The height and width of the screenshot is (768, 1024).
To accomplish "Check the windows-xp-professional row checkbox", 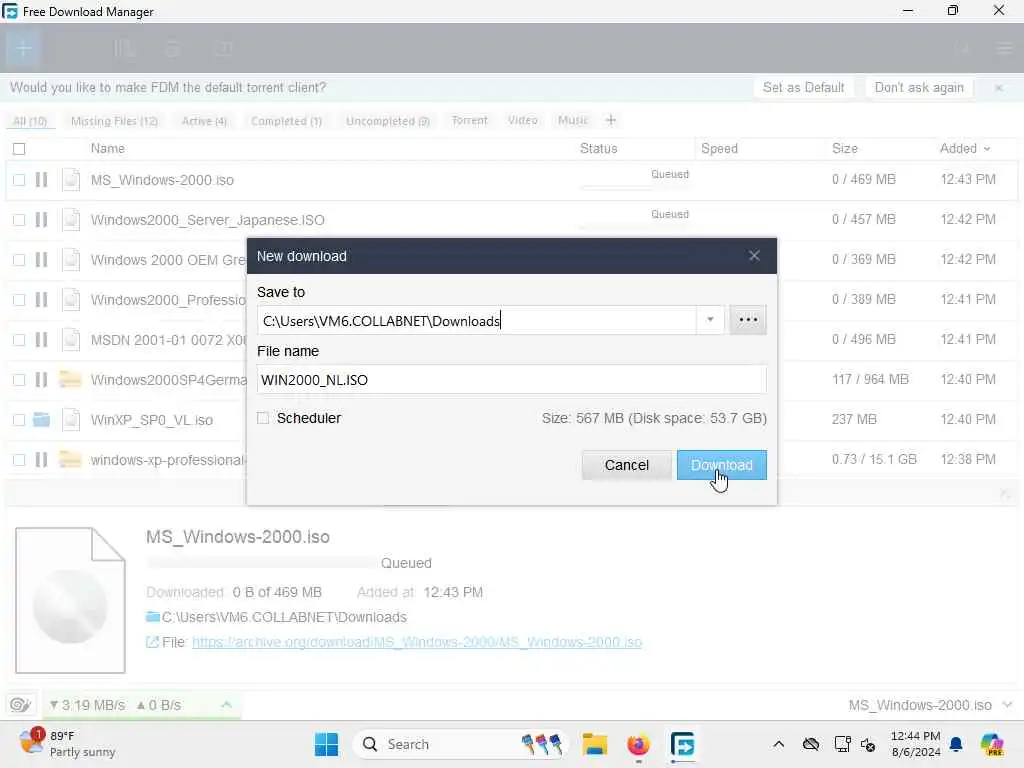I will point(19,460).
